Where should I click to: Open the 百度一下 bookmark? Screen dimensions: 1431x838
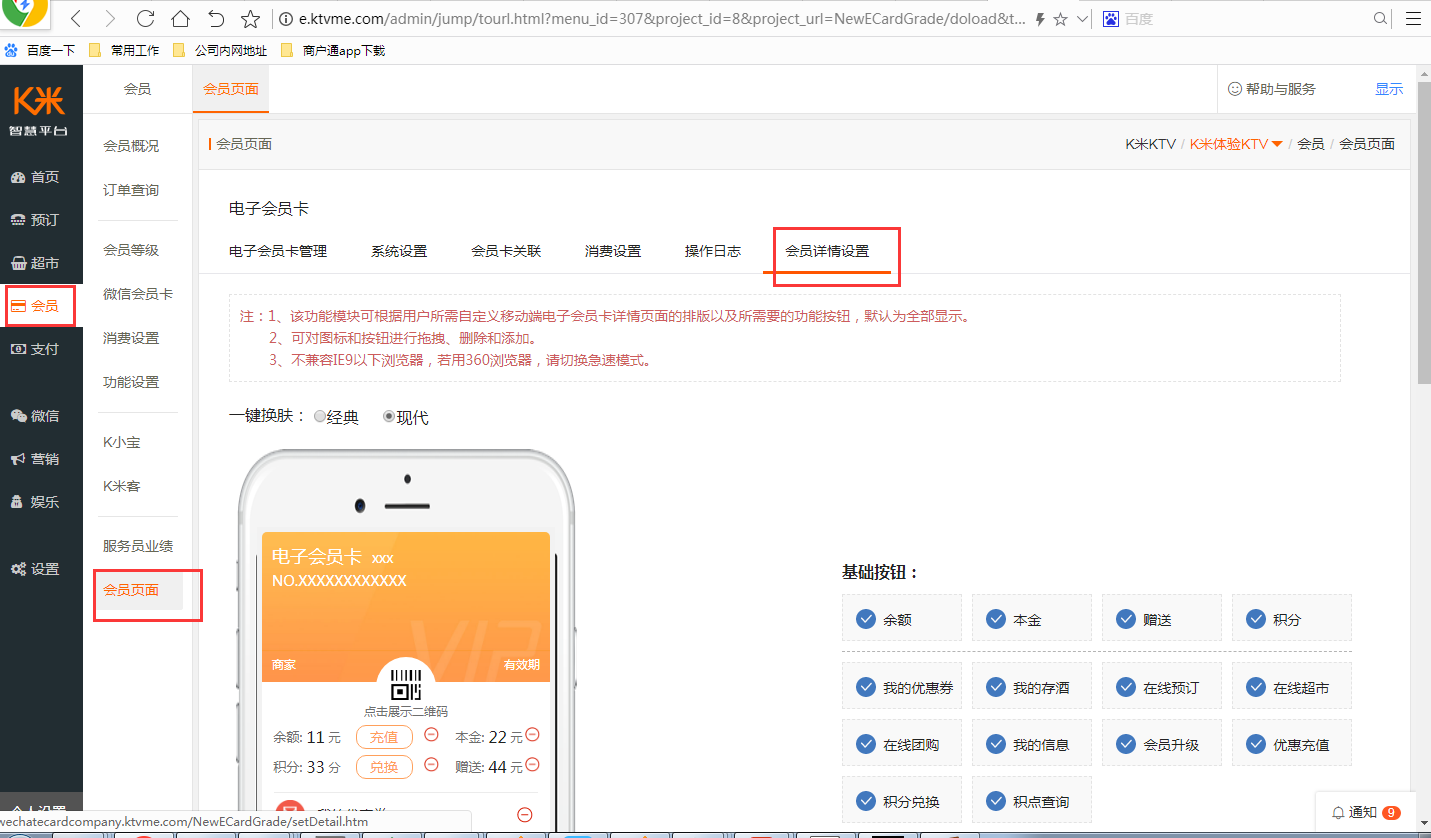tap(40, 50)
